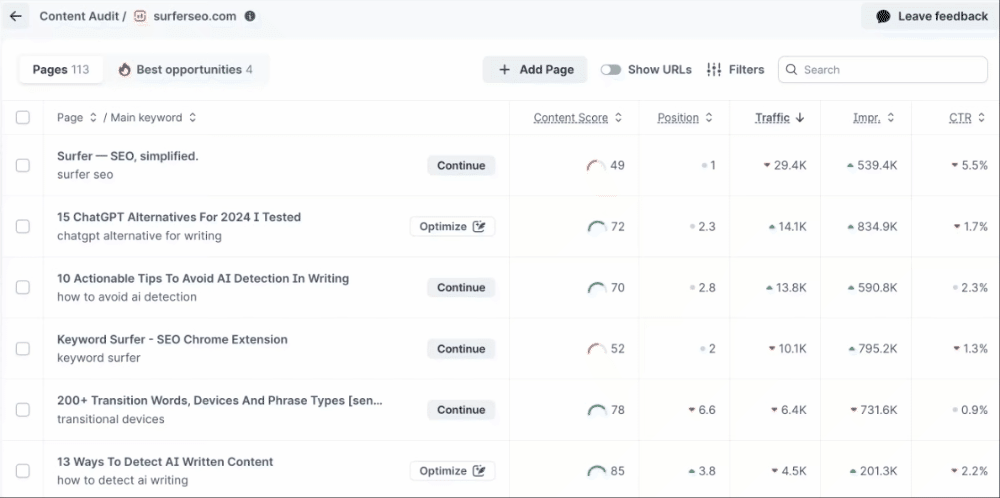
Task: Open 13 Ways To Detect AI Written Content
Action: coord(165,462)
